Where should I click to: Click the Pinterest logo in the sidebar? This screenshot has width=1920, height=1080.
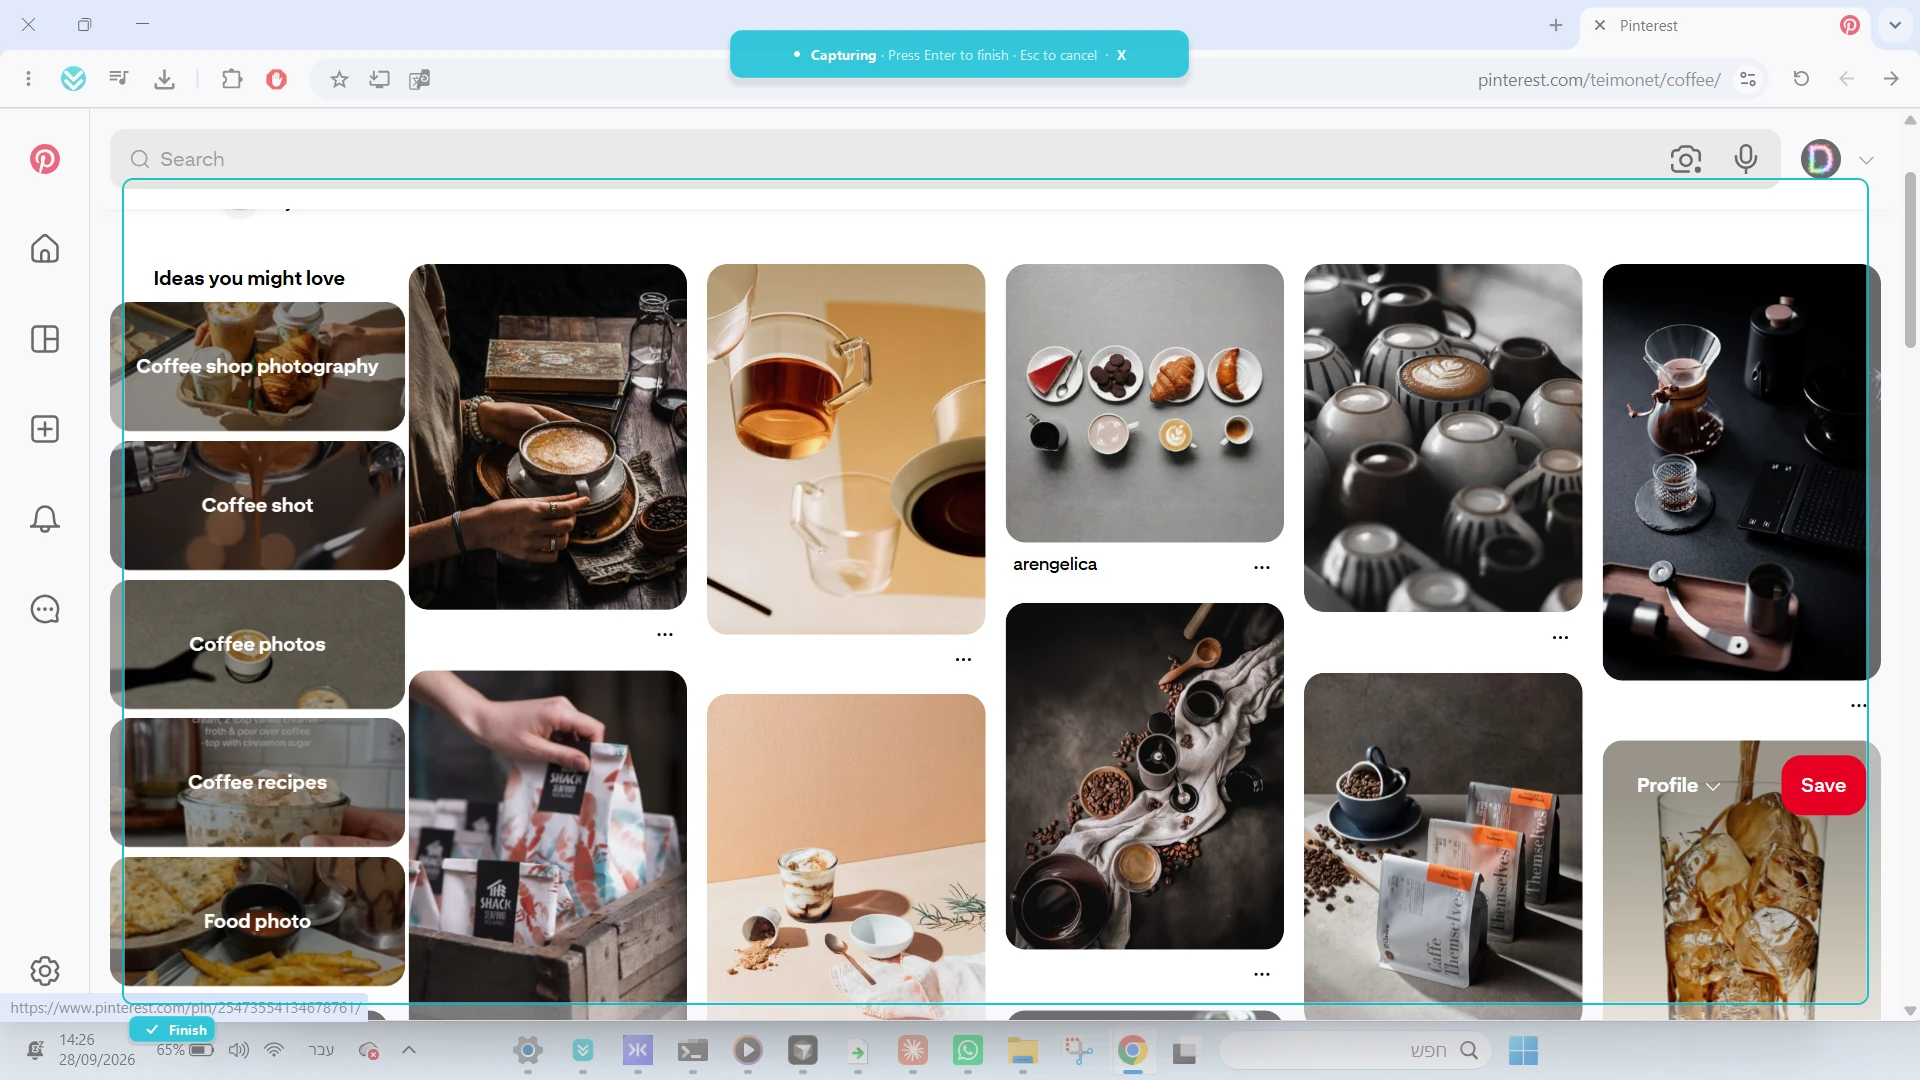(45, 159)
